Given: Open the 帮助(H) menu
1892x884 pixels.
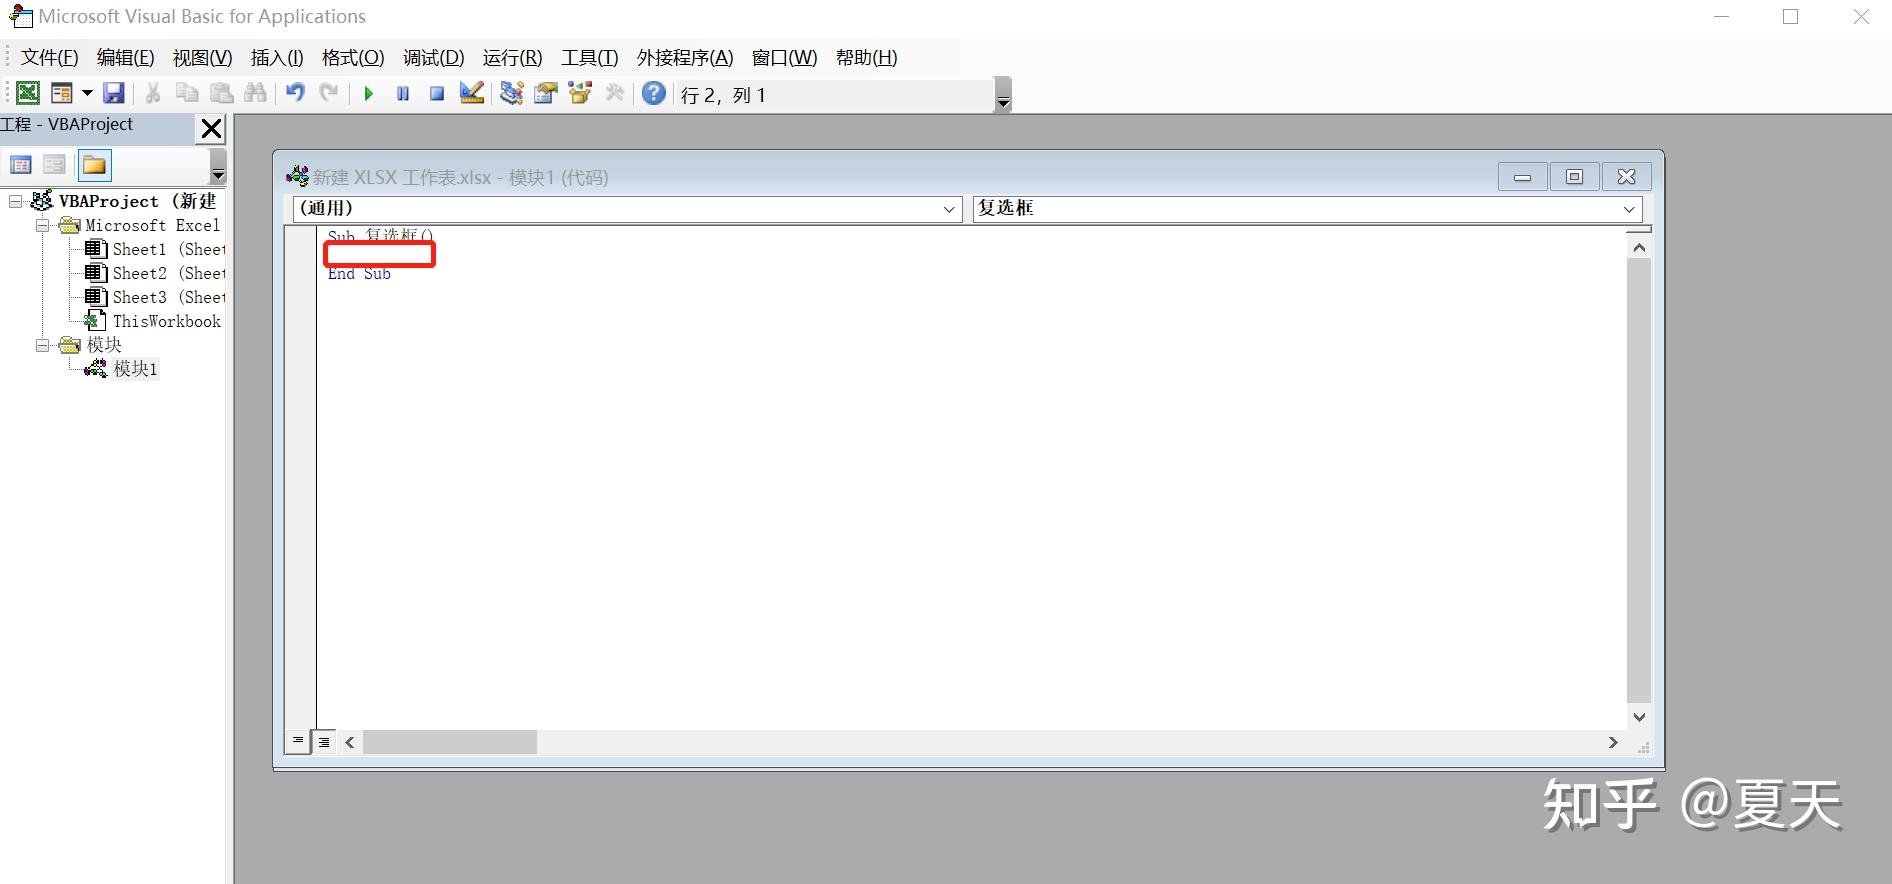Looking at the screenshot, I should click(x=866, y=58).
